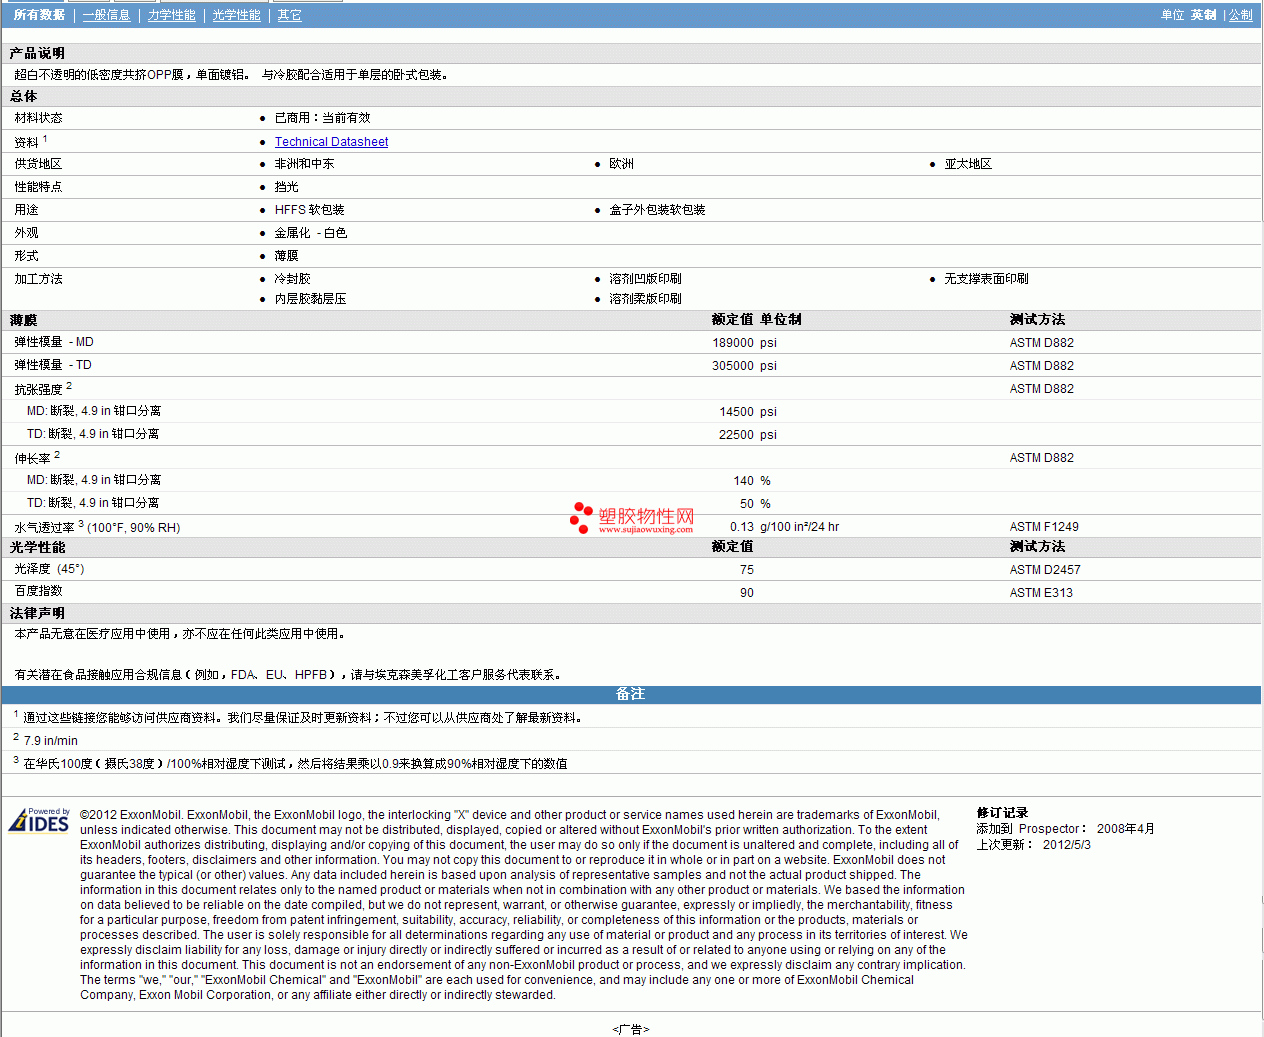The height and width of the screenshot is (1037, 1264).
Task: Switch to the 一般信息 tab
Action: click(106, 15)
